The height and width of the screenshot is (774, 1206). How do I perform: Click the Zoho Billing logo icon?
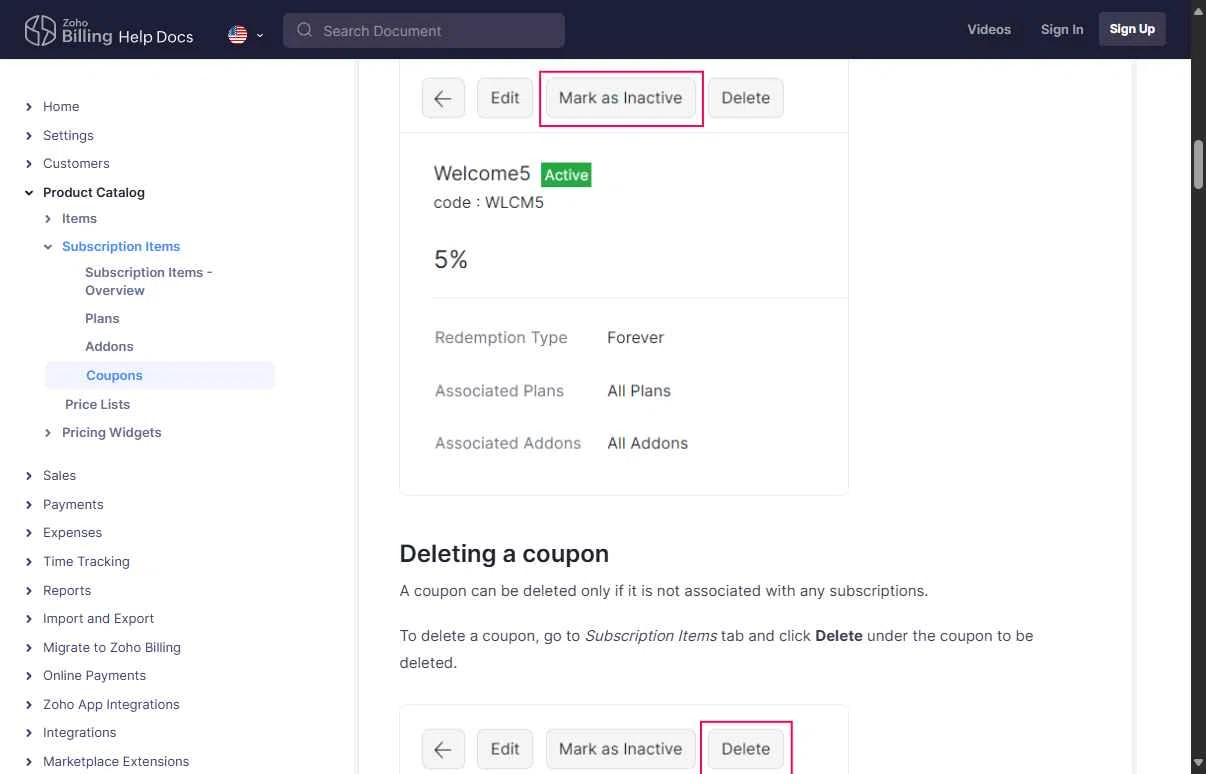click(x=40, y=30)
